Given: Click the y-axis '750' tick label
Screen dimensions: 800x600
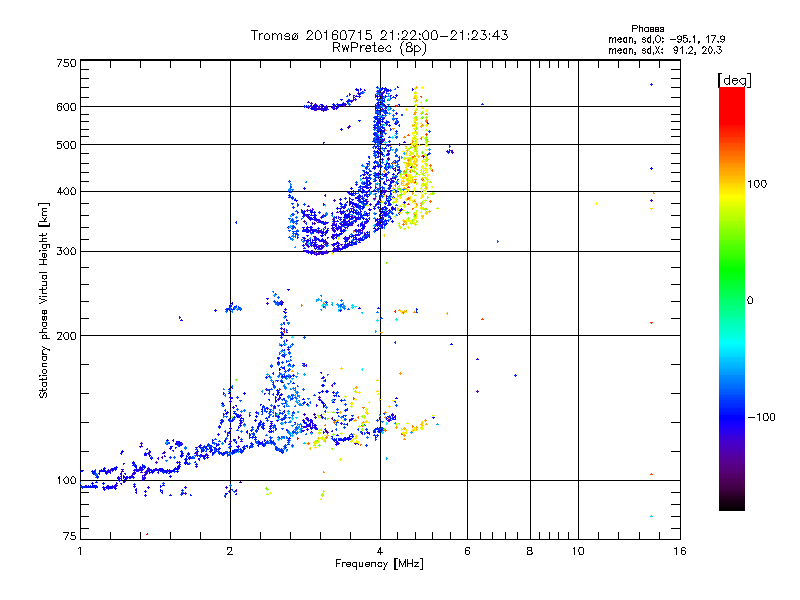Looking at the screenshot, I should [66, 63].
